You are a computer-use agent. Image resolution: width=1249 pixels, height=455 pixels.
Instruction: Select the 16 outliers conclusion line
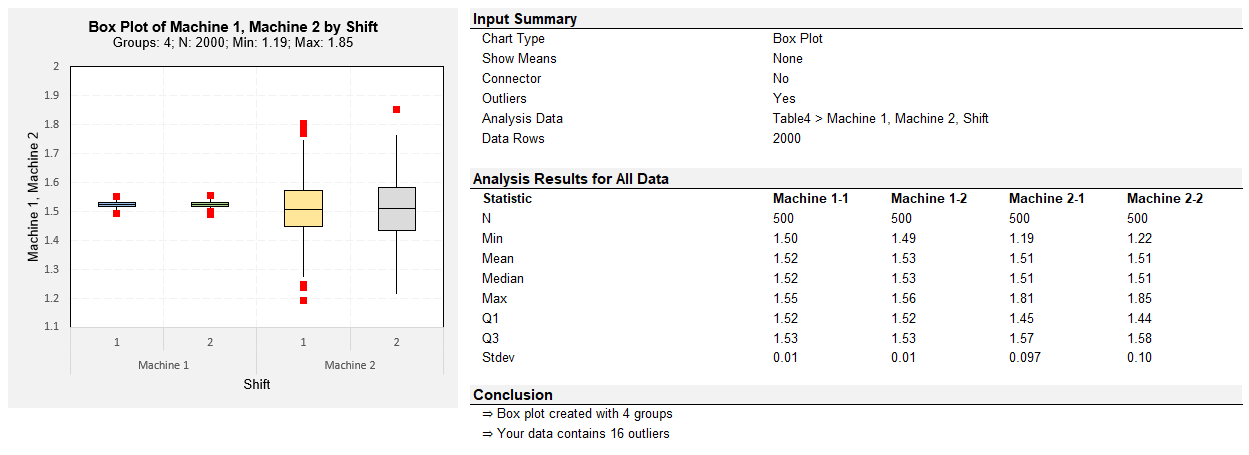pyautogui.click(x=576, y=434)
